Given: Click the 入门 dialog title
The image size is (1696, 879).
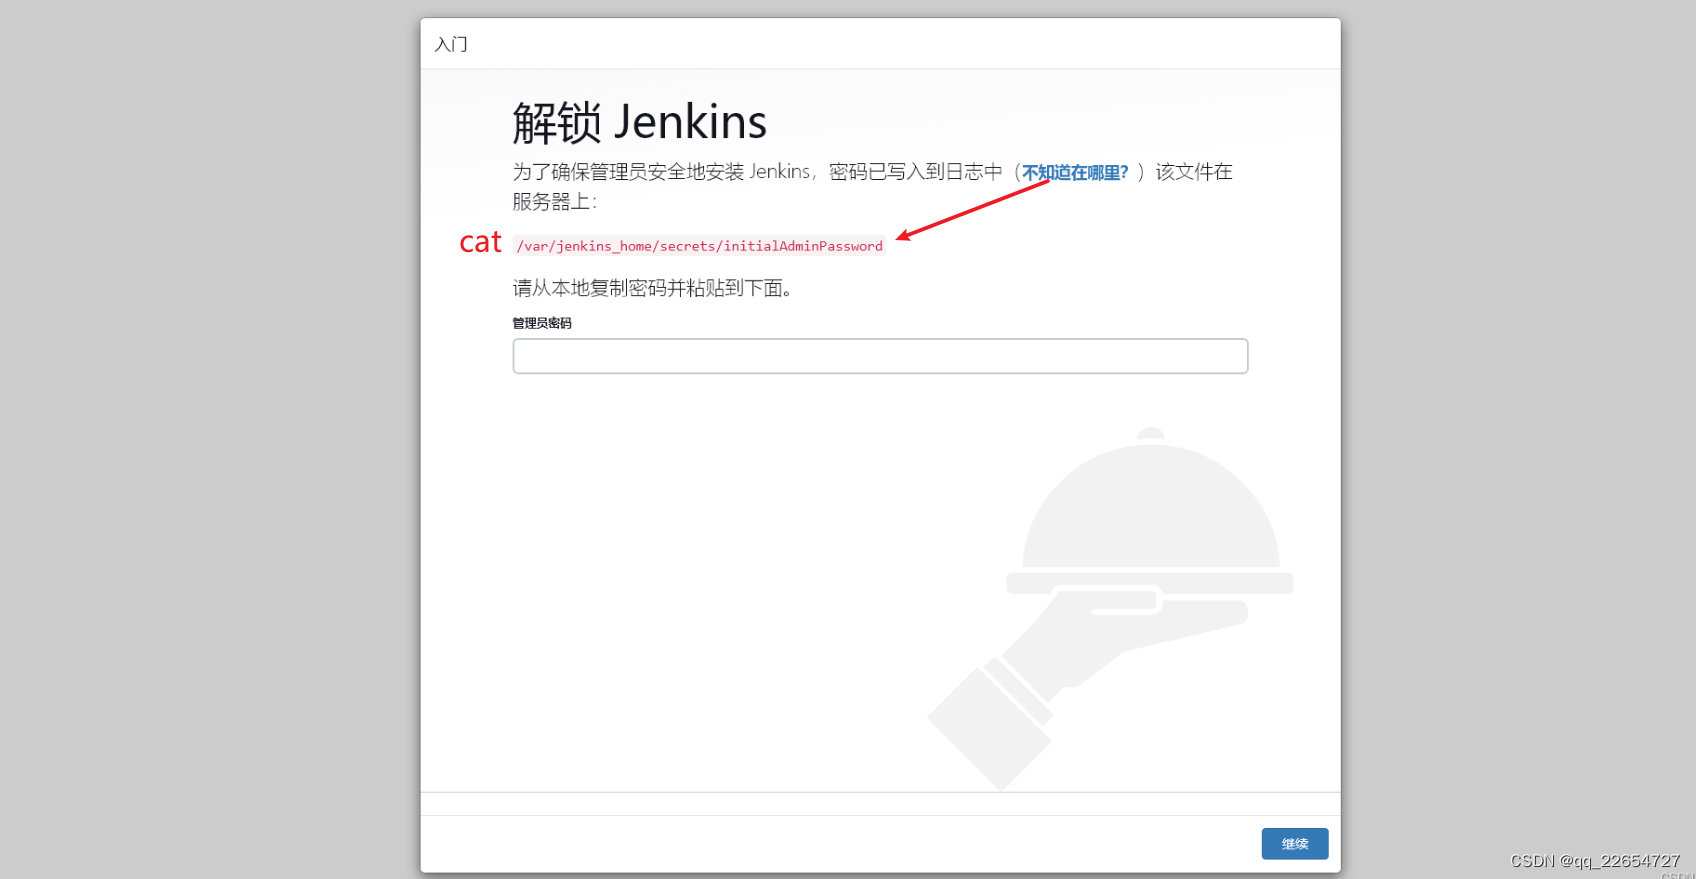Looking at the screenshot, I should point(451,44).
